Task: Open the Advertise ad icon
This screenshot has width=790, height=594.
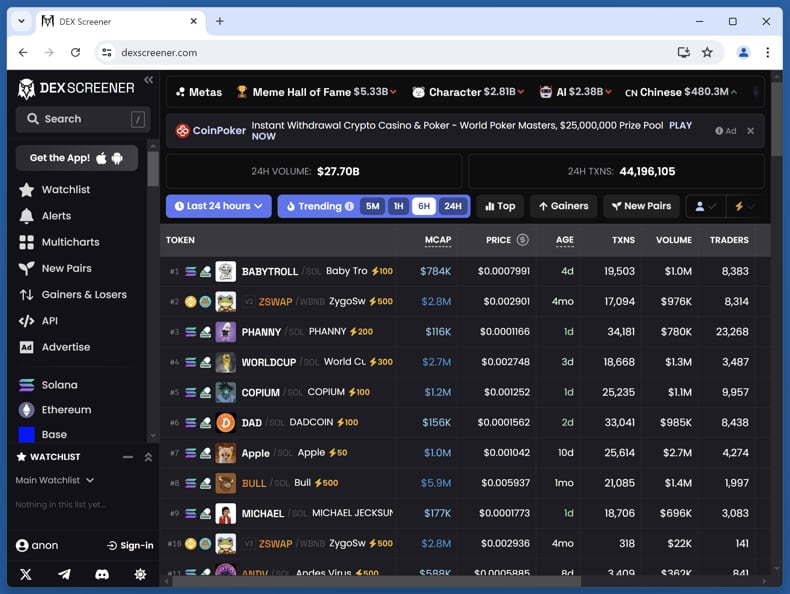Action: pos(26,347)
